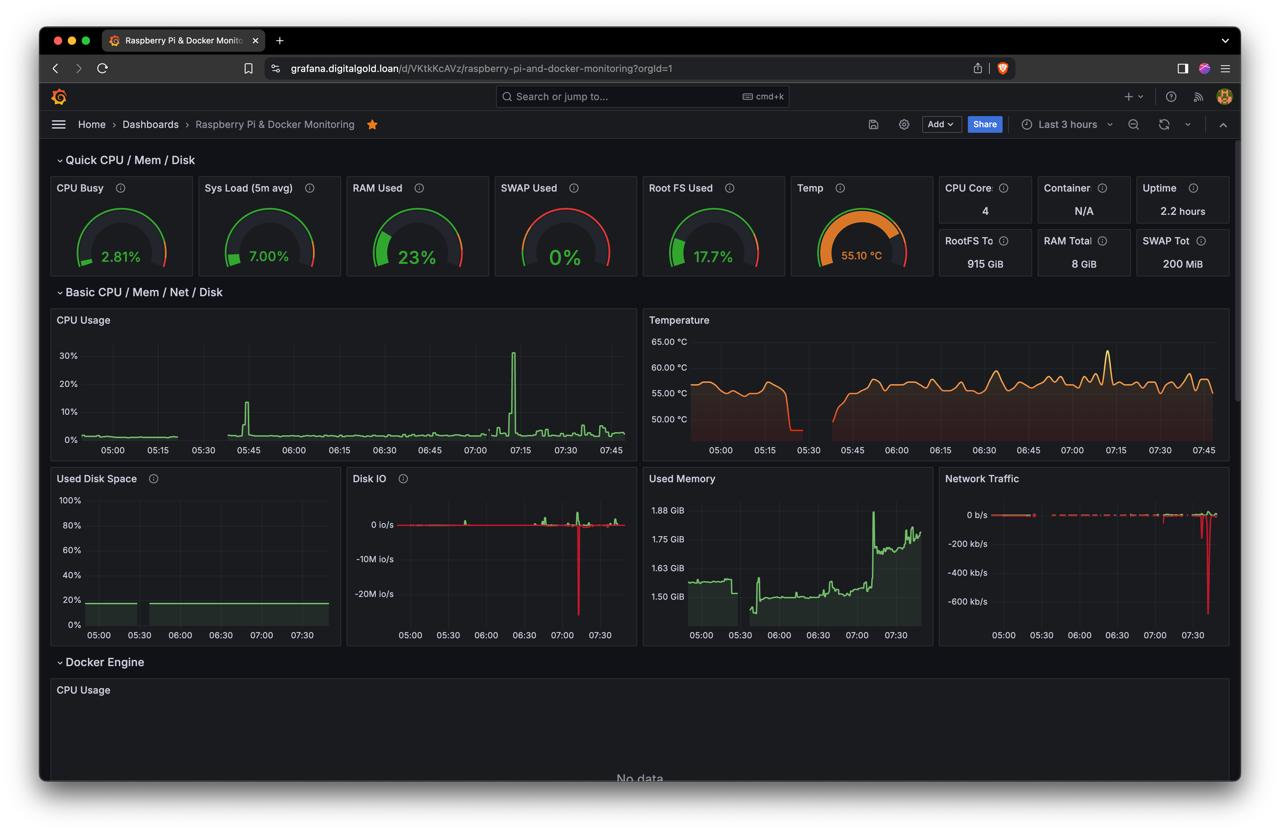Image resolution: width=1280 pixels, height=833 pixels.
Task: Click the plus new-item icon in Grafana header
Action: [x=1133, y=96]
